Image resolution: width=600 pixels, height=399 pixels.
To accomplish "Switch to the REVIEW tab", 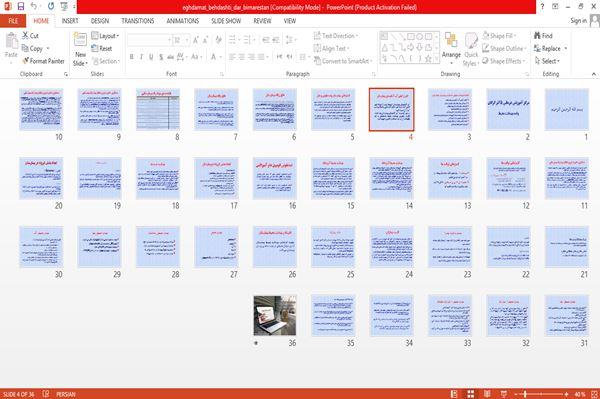I will pyautogui.click(x=262, y=21).
